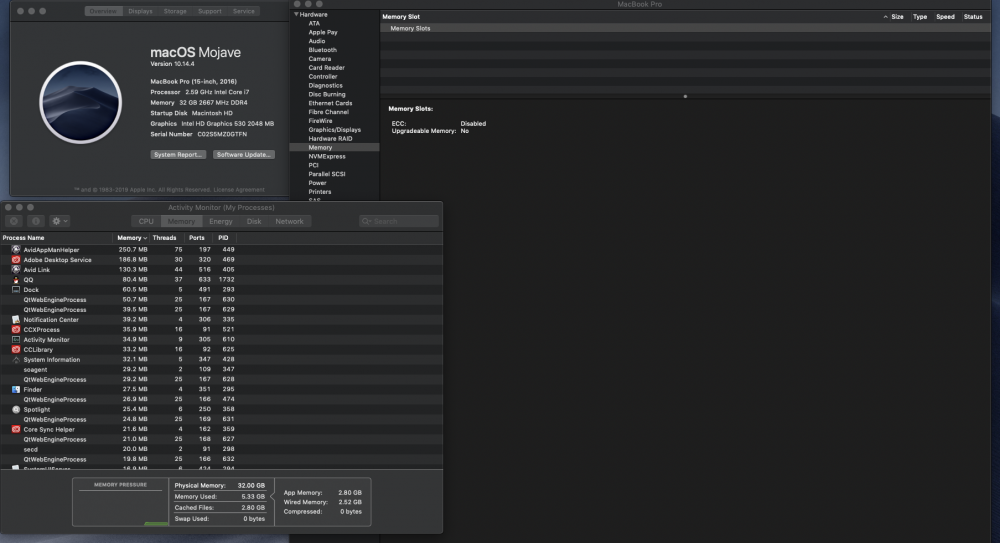Click the Activity Monitor search field

pyautogui.click(x=399, y=221)
